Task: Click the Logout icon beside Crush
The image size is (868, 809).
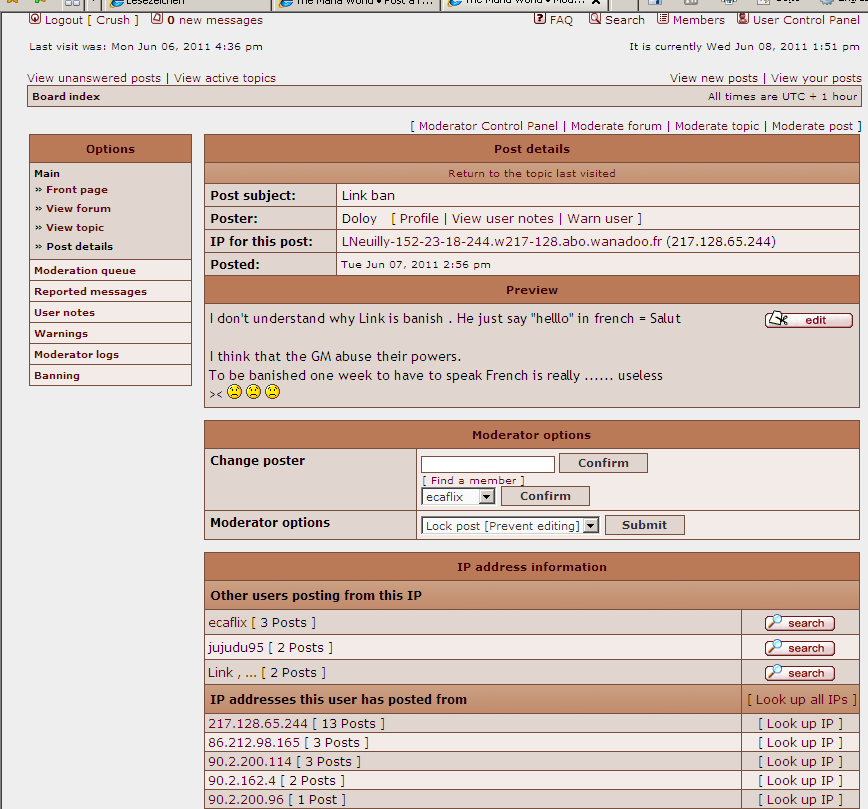Action: [x=35, y=19]
